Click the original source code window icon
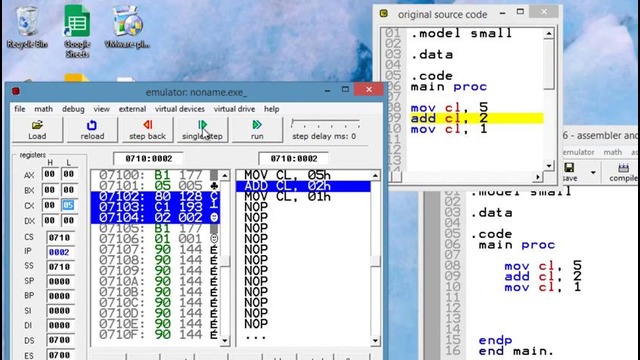The width and height of the screenshot is (640, 360). coord(384,13)
